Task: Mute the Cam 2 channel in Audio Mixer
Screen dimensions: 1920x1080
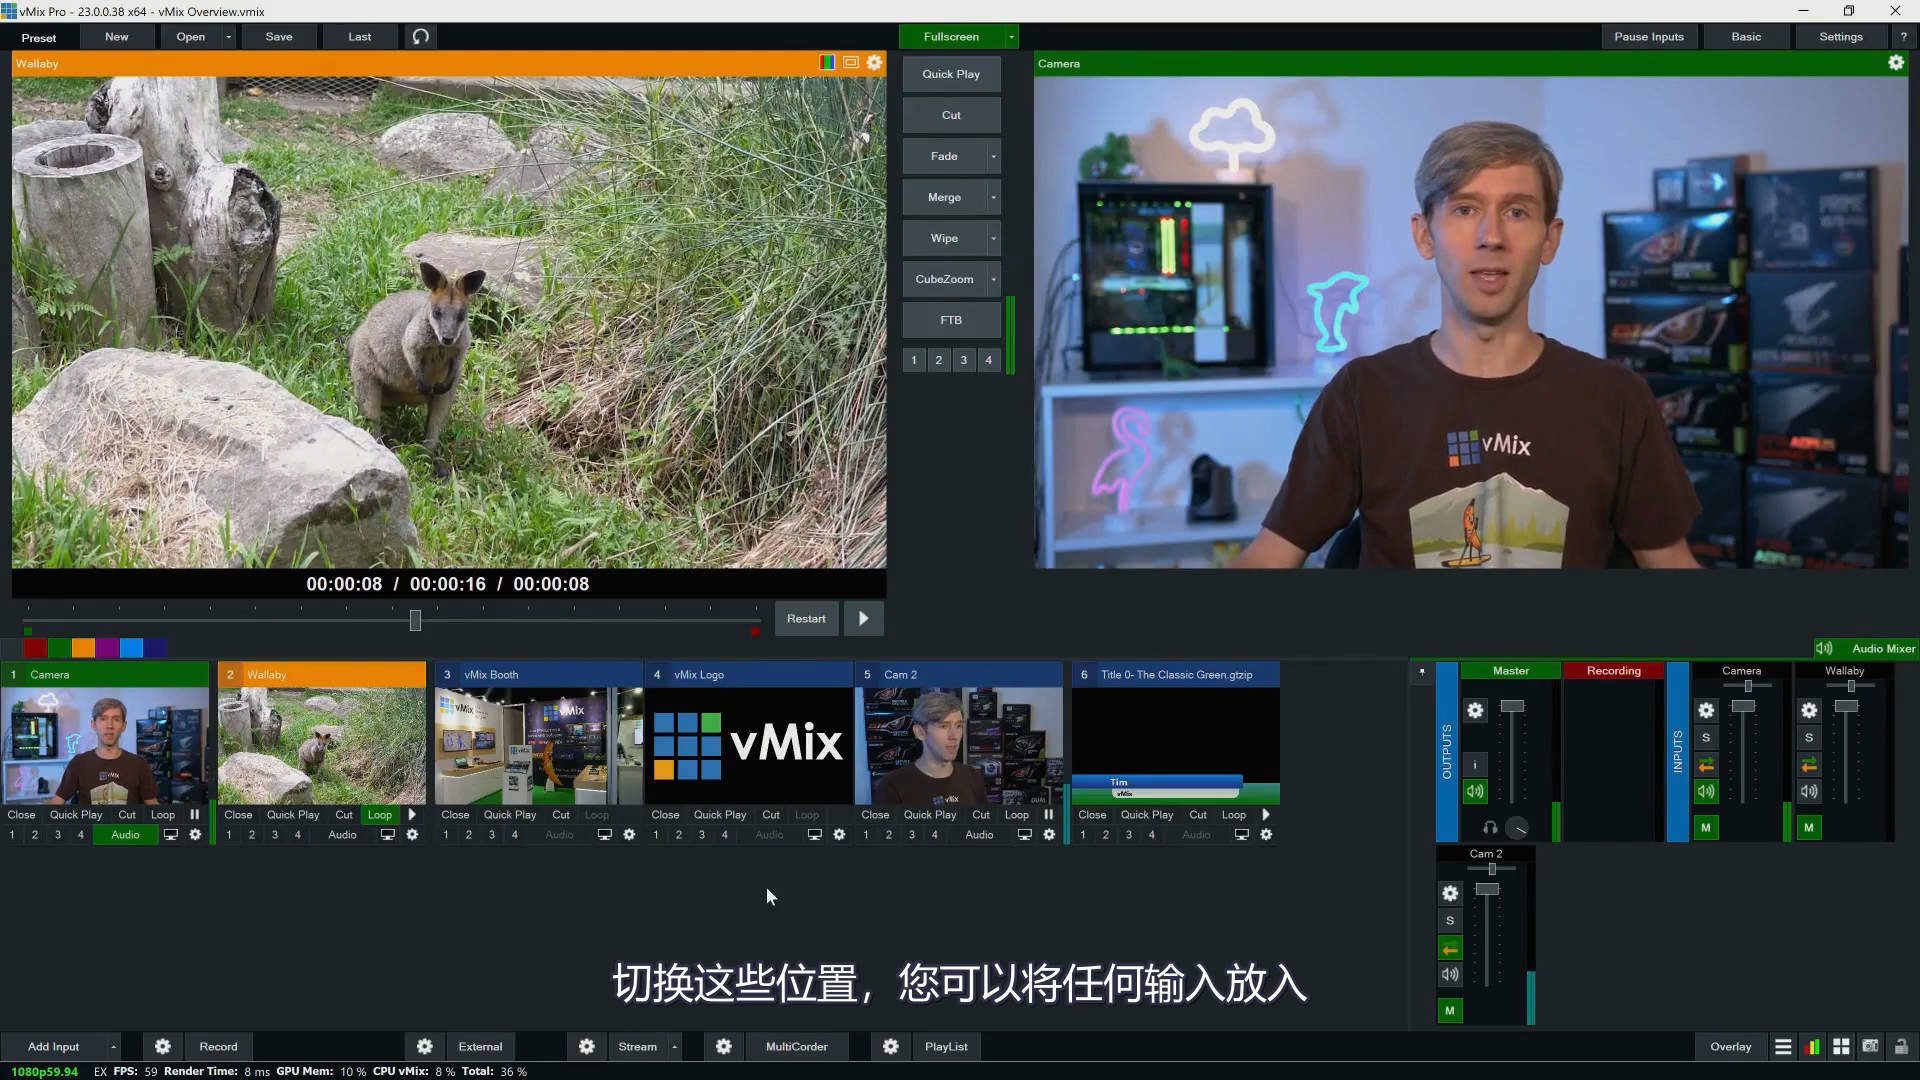Action: (x=1450, y=1011)
